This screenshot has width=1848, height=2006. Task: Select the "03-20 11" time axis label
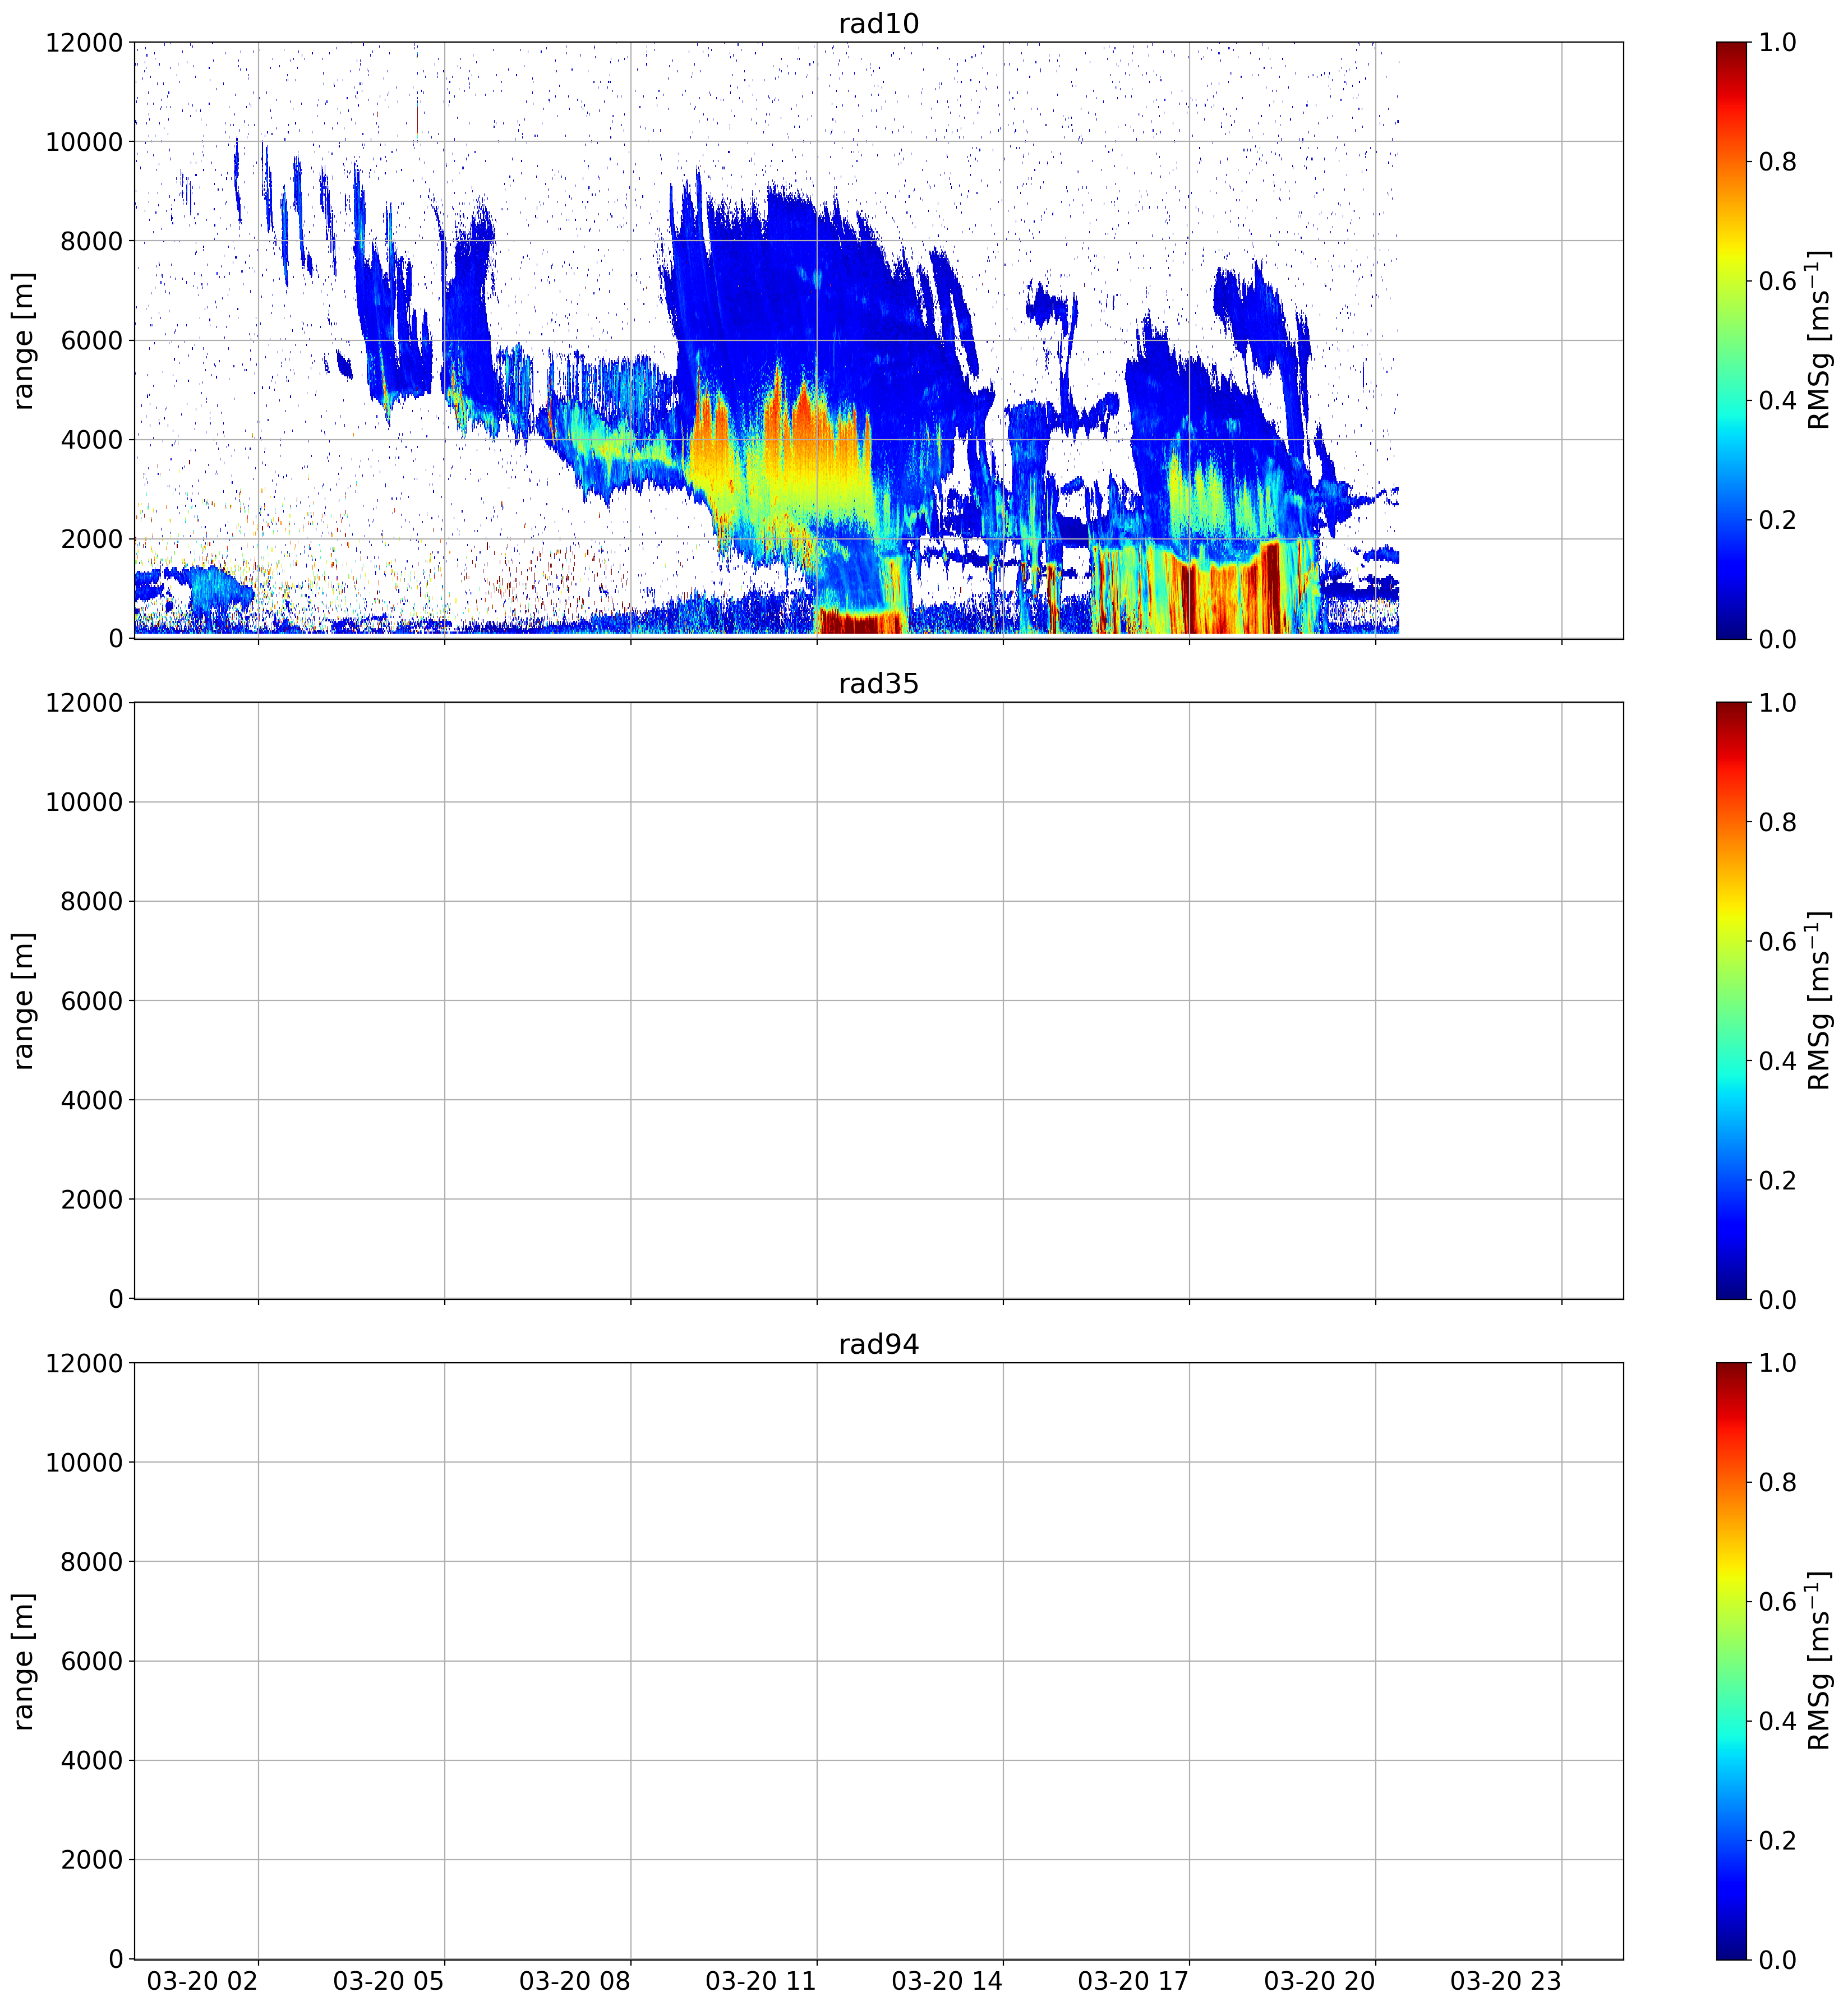[x=761, y=1981]
